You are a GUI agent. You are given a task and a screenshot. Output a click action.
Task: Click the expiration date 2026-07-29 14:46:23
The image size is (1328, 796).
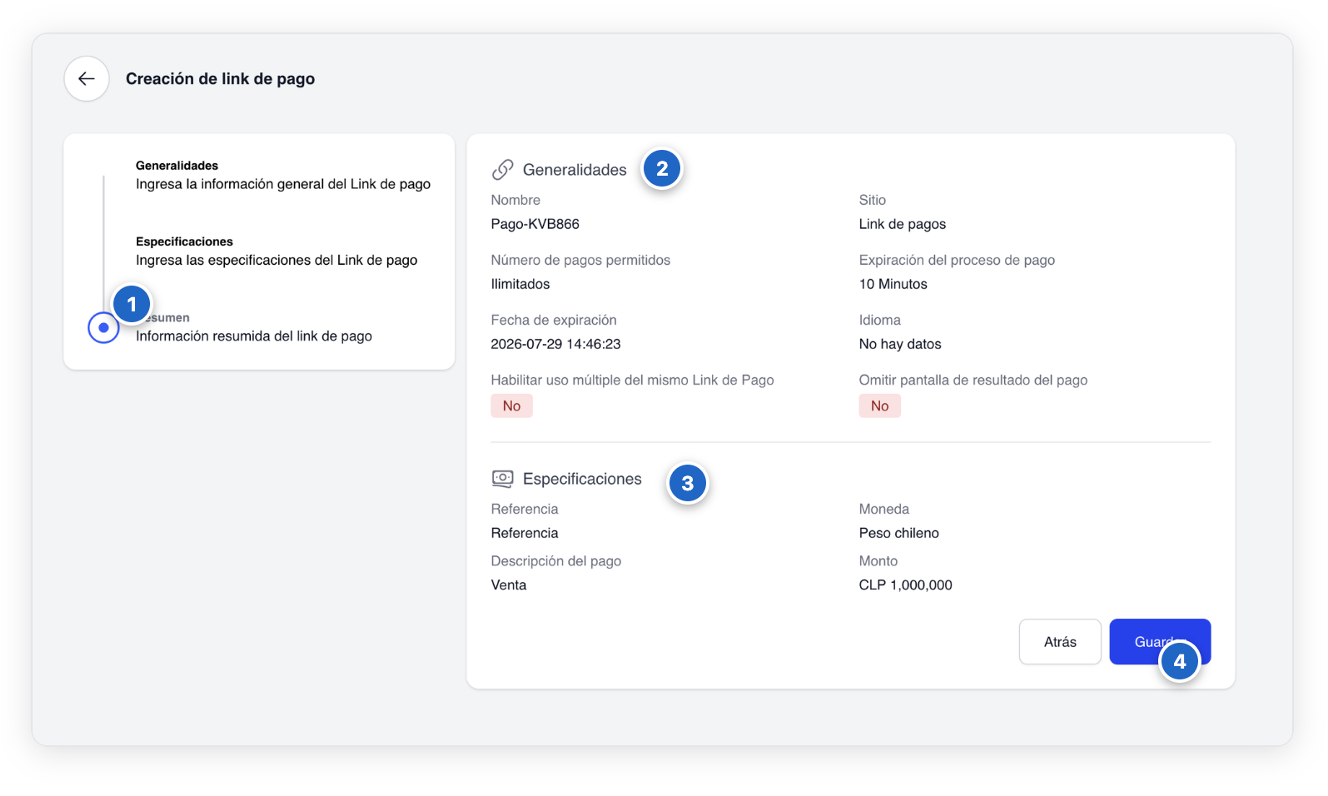tap(556, 344)
